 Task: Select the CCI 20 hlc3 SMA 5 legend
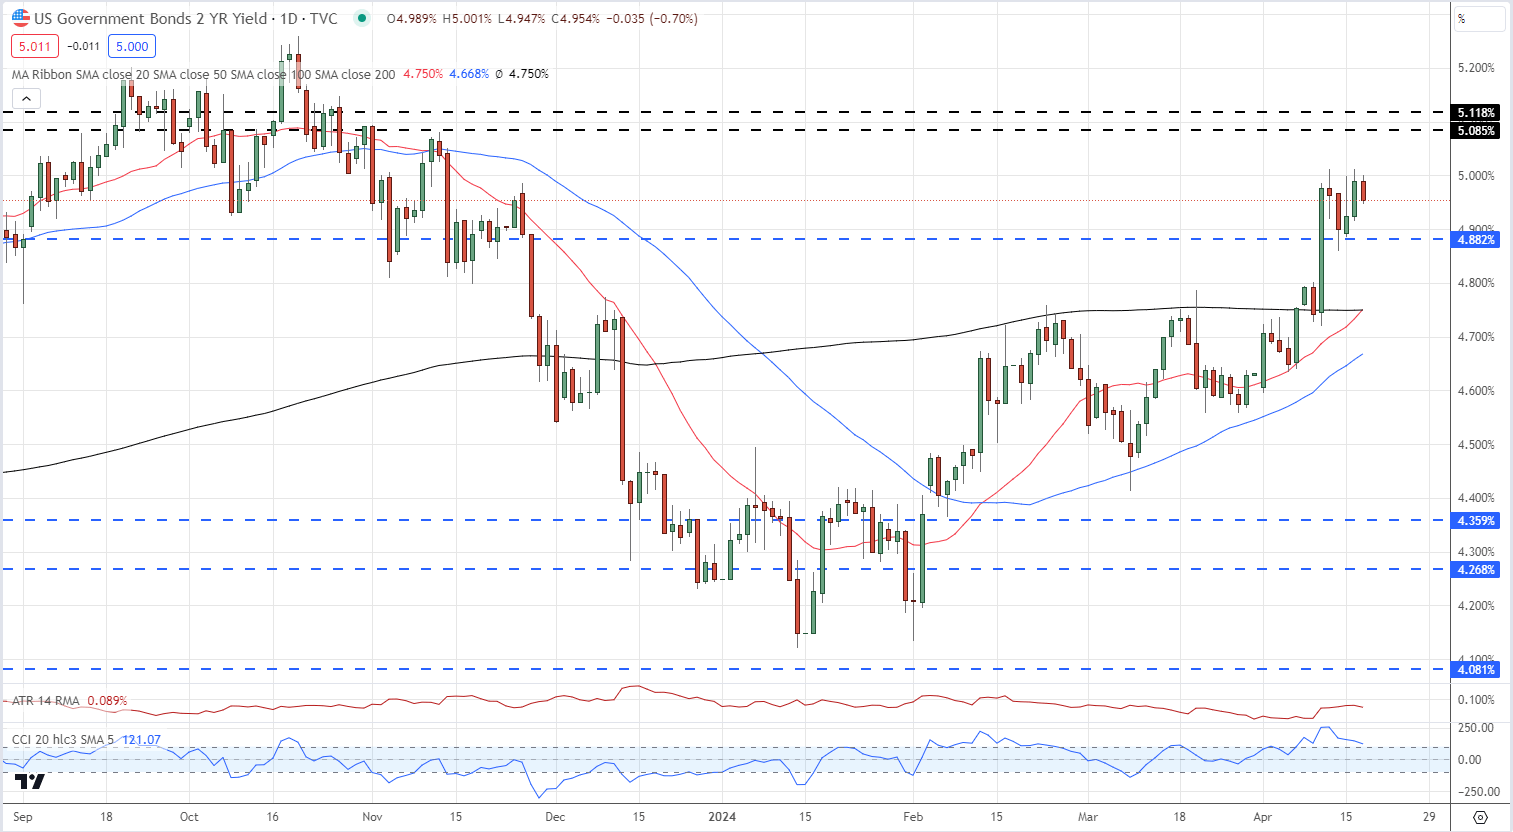pos(63,740)
